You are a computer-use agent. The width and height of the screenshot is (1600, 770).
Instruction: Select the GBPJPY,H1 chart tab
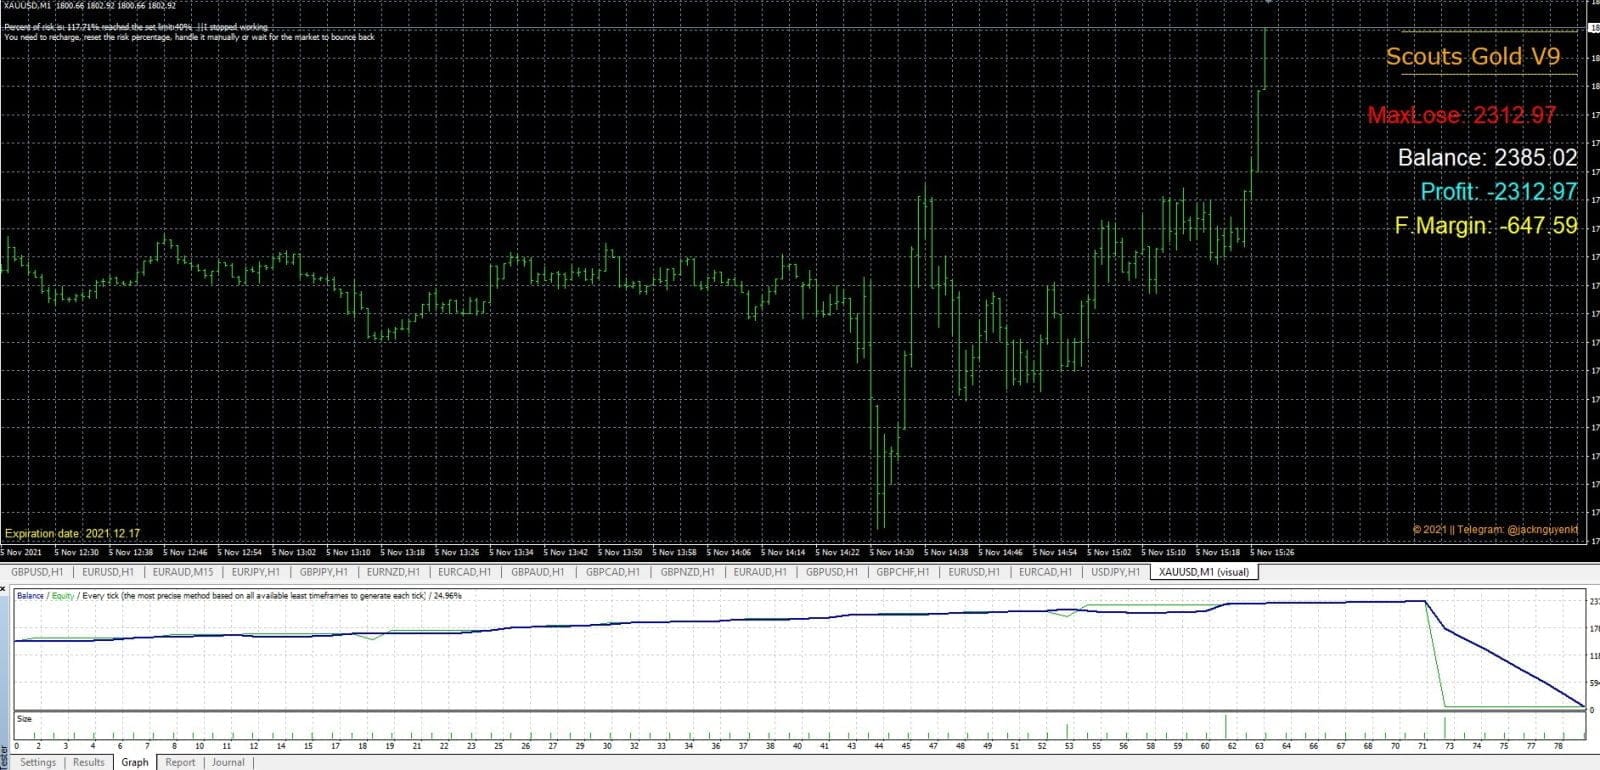click(323, 572)
